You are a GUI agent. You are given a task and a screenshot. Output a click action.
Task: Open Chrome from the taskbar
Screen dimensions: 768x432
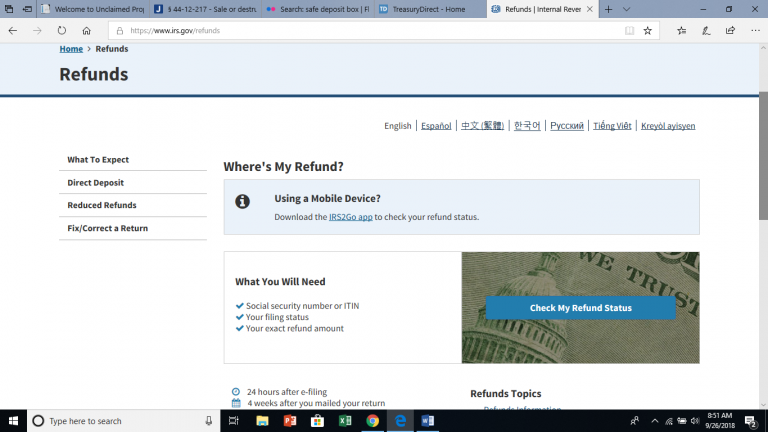pos(372,421)
